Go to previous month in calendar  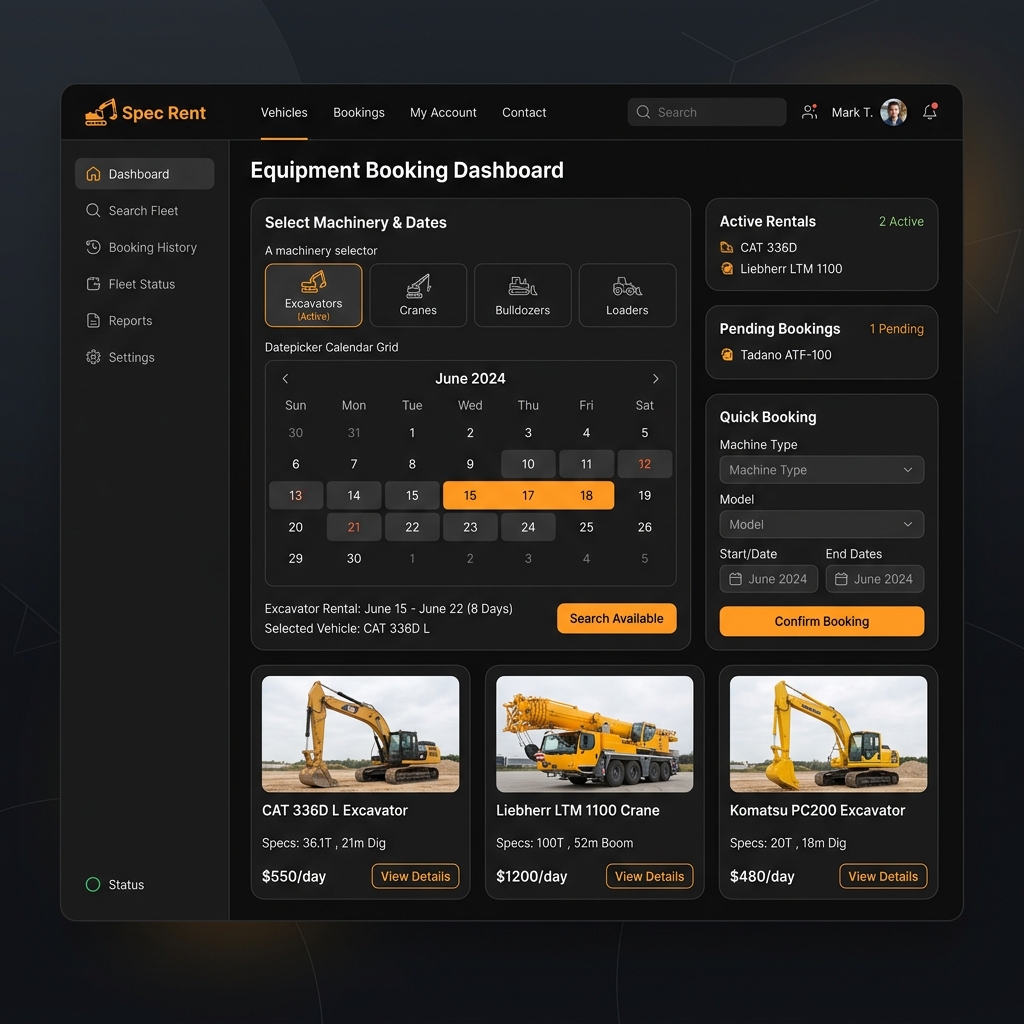coord(285,378)
